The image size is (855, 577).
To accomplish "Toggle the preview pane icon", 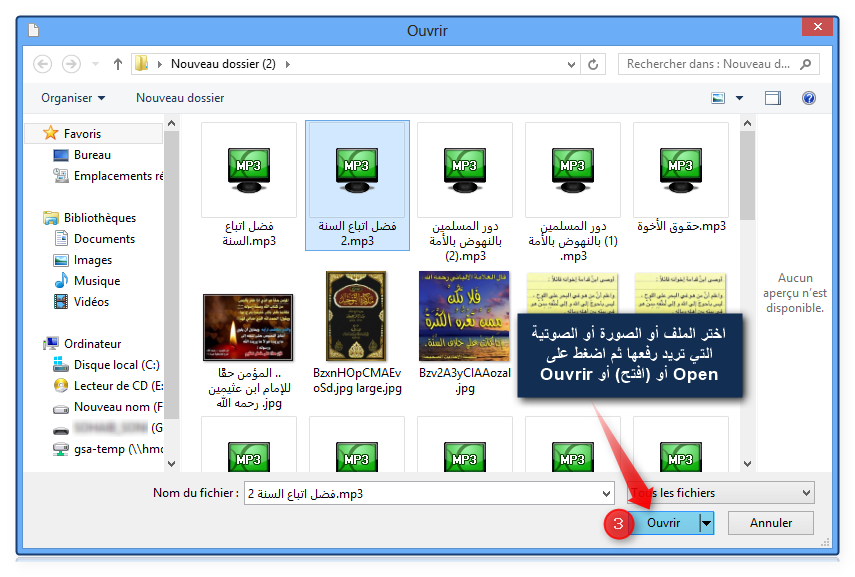I will (x=772, y=98).
